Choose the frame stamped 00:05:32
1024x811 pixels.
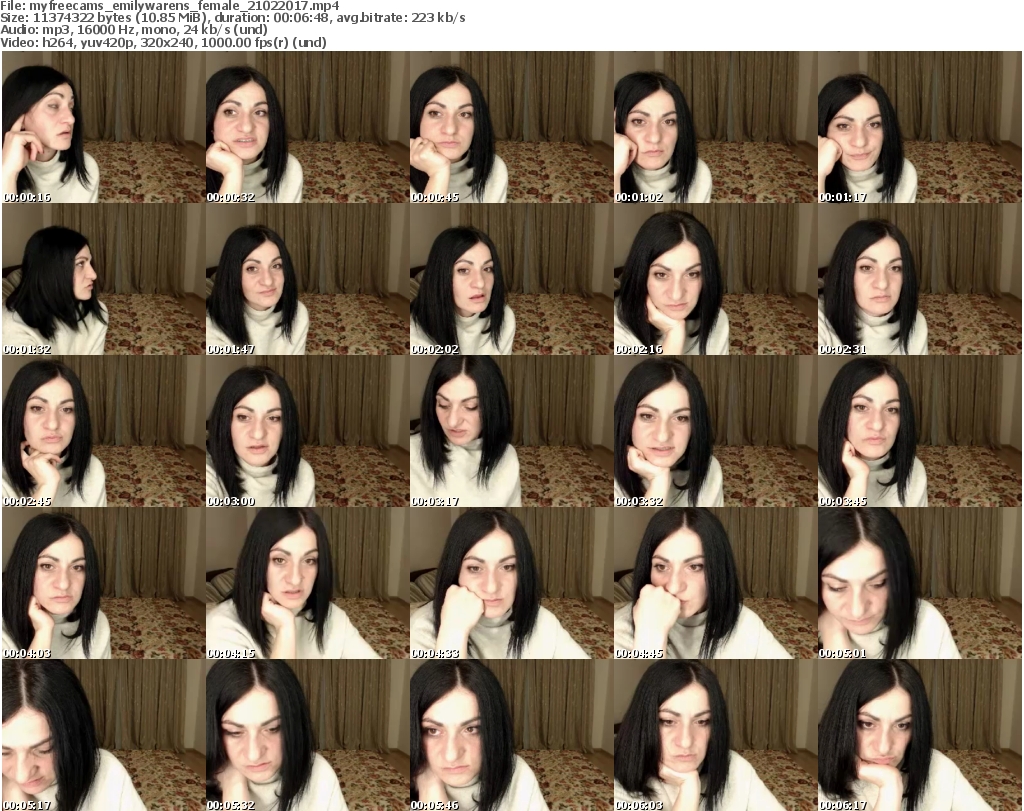[x=308, y=735]
